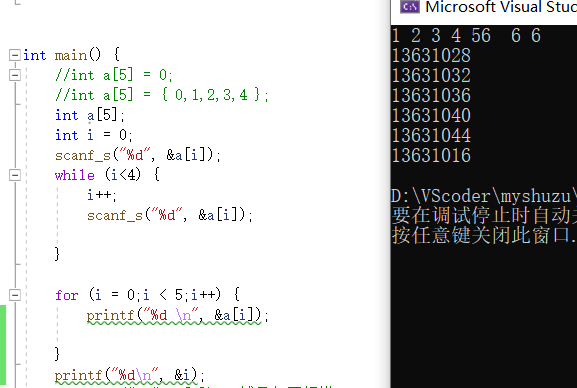Image resolution: width=577 pixels, height=388 pixels.
Task: Click console output 13631028
Action: (x=431, y=56)
